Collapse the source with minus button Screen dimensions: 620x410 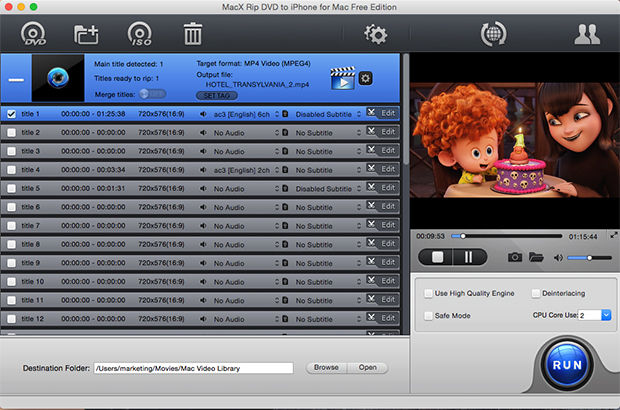16,79
